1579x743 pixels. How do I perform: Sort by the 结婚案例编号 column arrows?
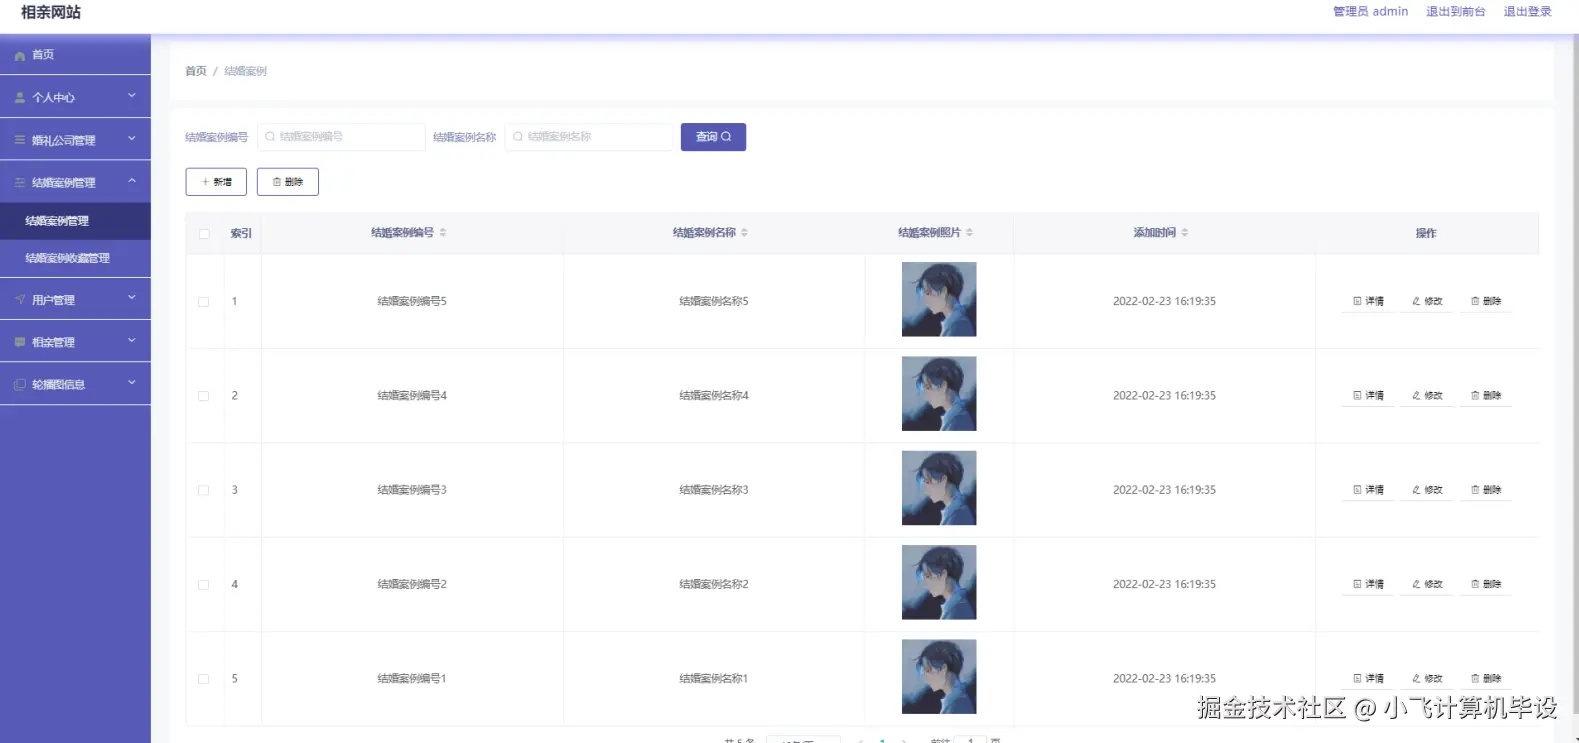[443, 232]
